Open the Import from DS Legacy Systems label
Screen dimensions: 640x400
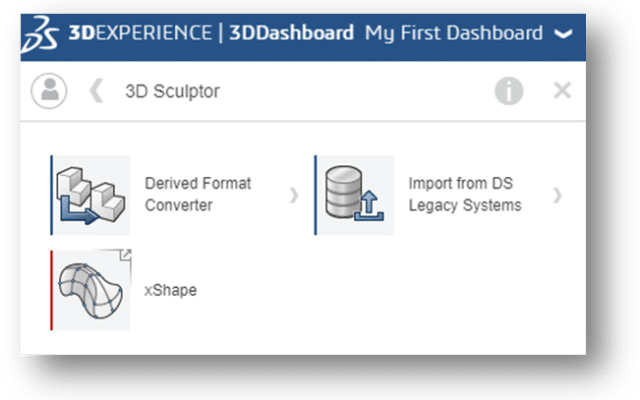pos(465,195)
